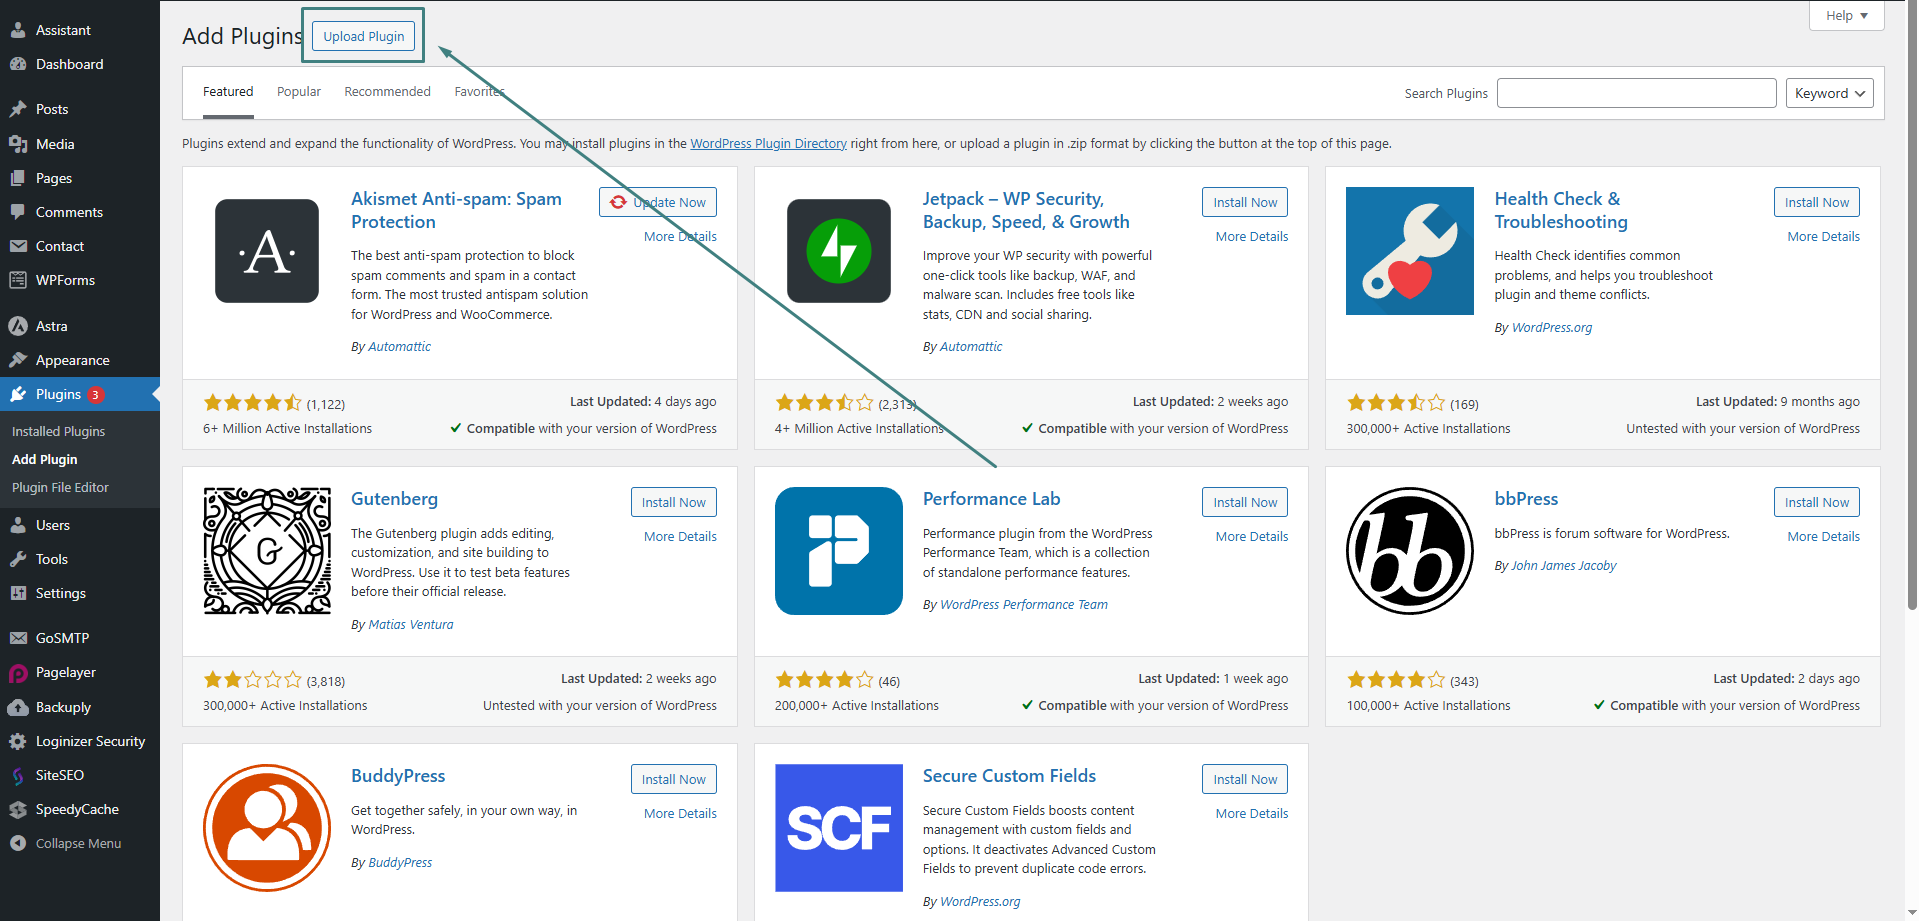Open the WordPress Plugin Directory link
This screenshot has height=921, width=1919.
point(768,144)
